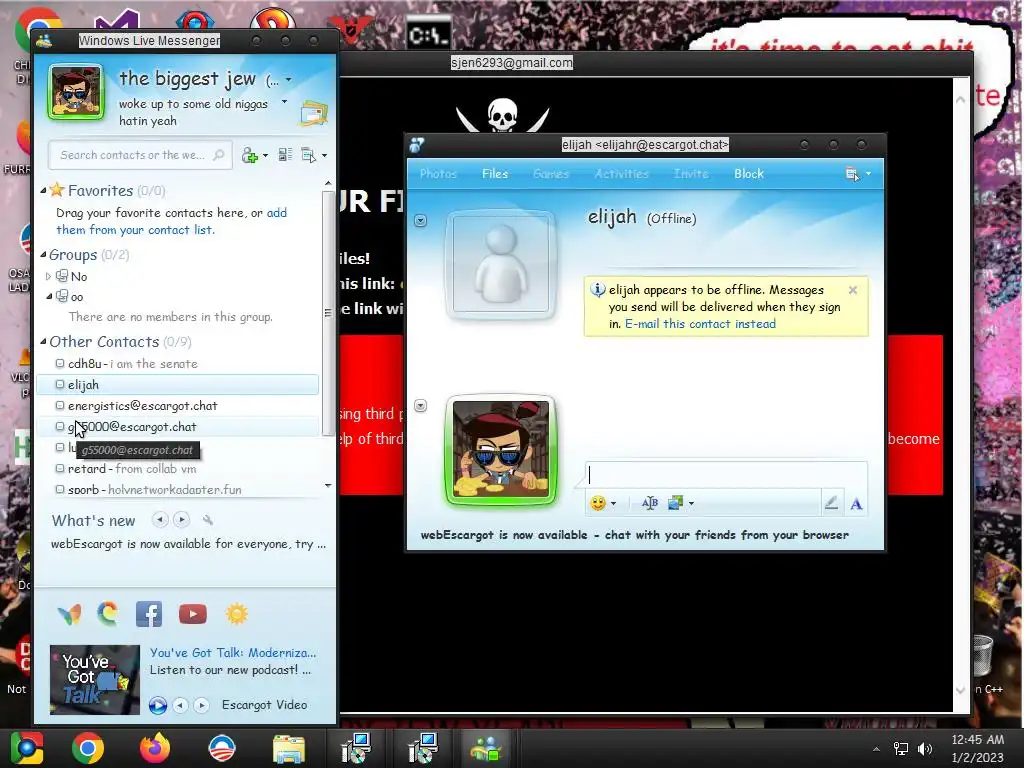Image resolution: width=1024 pixels, height=768 pixels.
Task: Open the Games menu in chat window
Action: [x=551, y=174]
